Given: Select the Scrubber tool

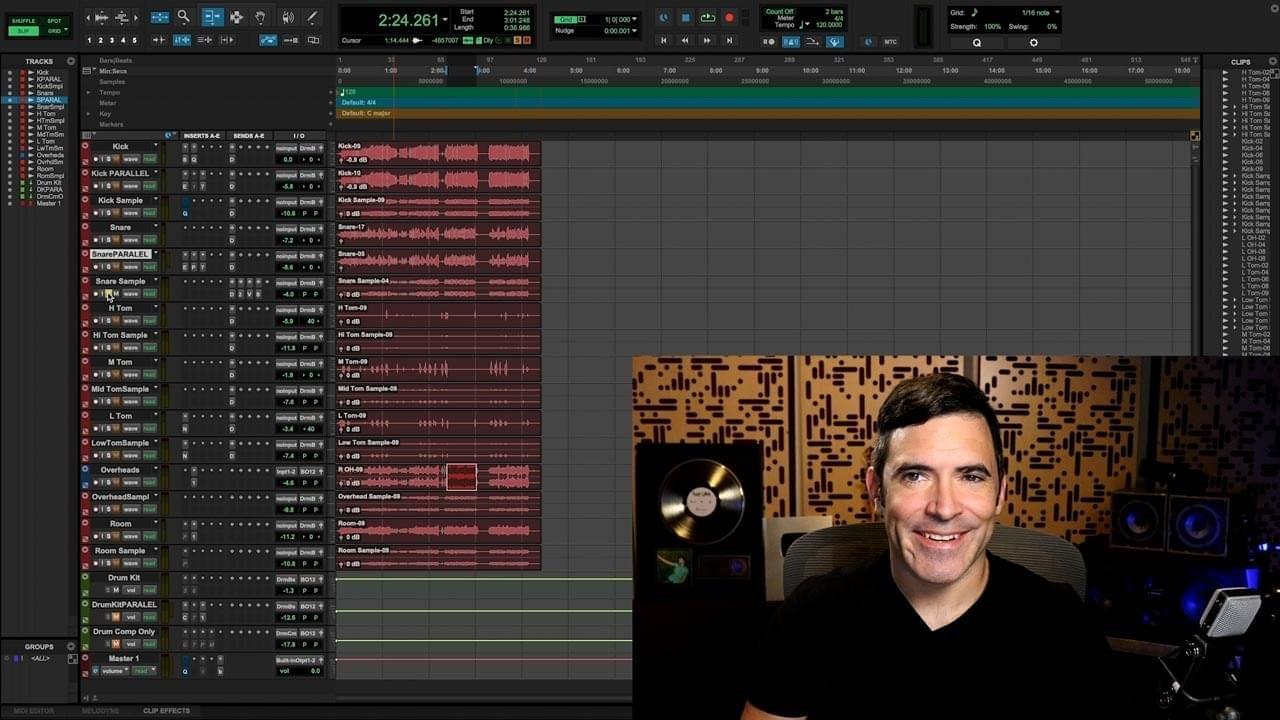Looking at the screenshot, I should [x=287, y=17].
